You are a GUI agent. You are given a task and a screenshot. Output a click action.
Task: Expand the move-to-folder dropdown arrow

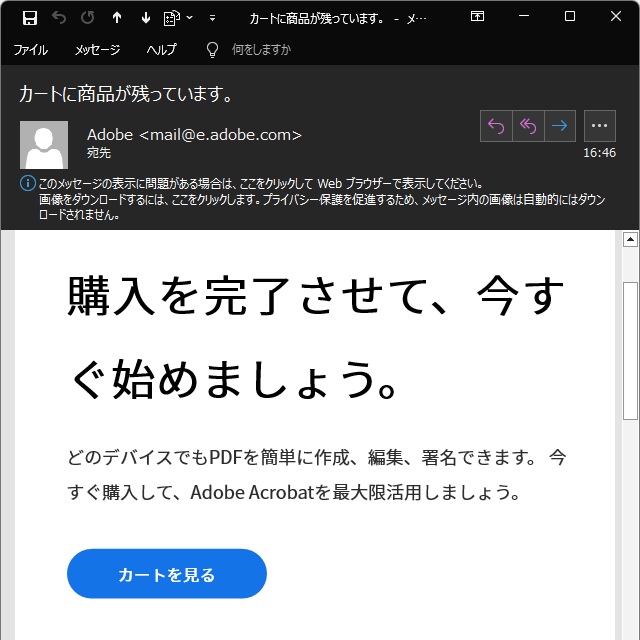(x=190, y=18)
